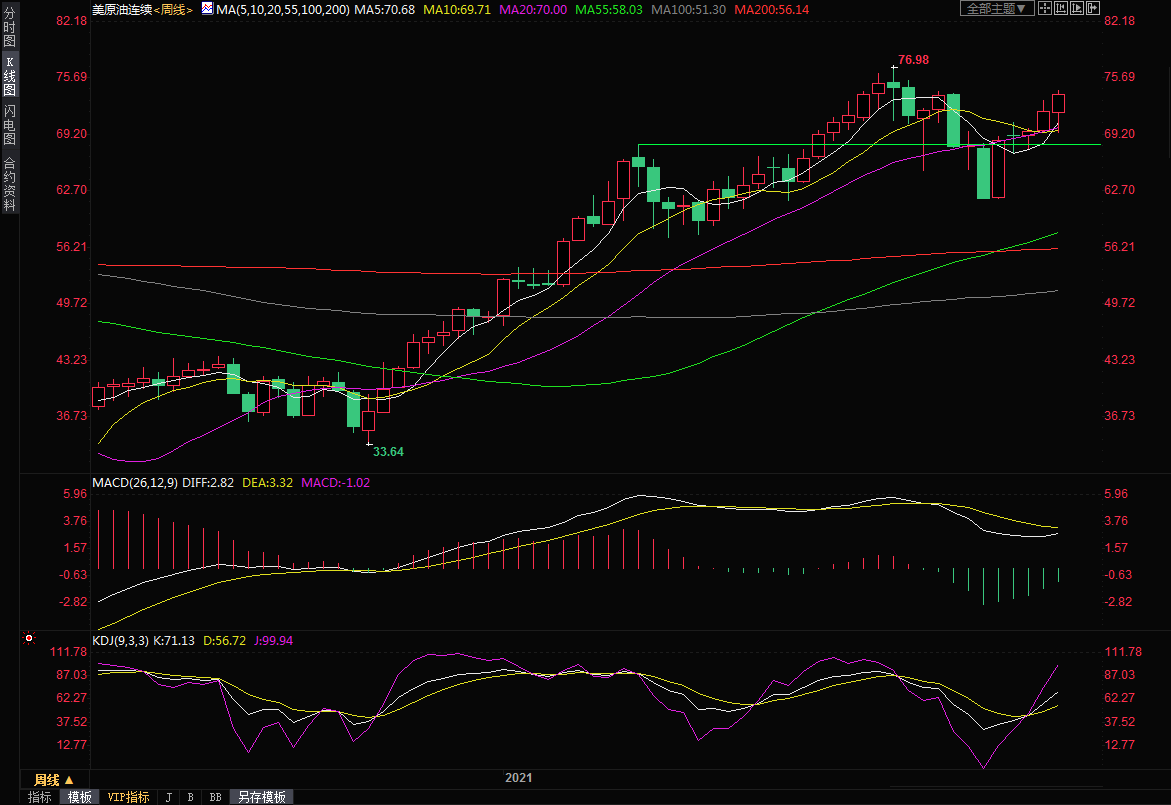Image resolution: width=1171 pixels, height=805 pixels.
Task: Click the expand-right panel icon
Action: [x=1093, y=8]
